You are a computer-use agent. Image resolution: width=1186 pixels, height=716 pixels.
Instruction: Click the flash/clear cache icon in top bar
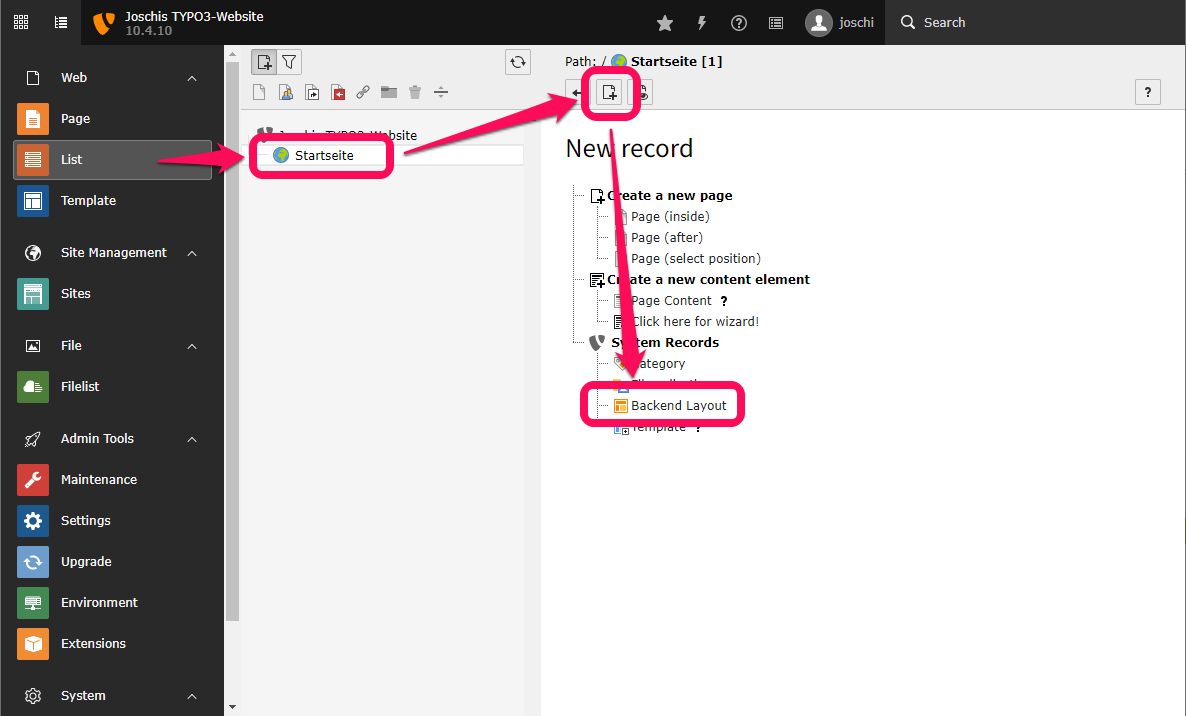701,22
